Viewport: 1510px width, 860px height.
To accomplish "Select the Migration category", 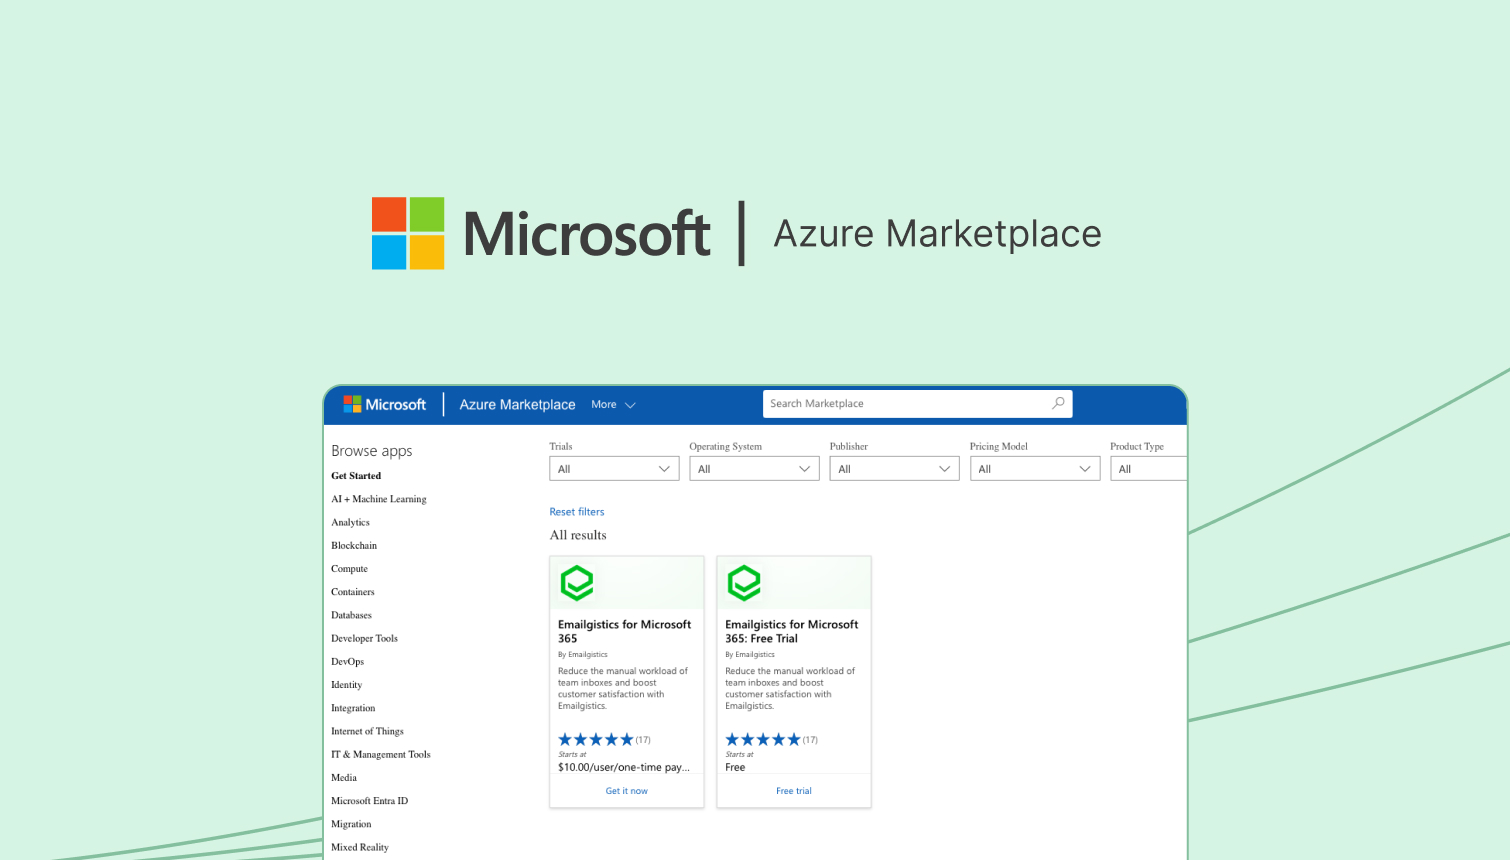I will point(351,824).
